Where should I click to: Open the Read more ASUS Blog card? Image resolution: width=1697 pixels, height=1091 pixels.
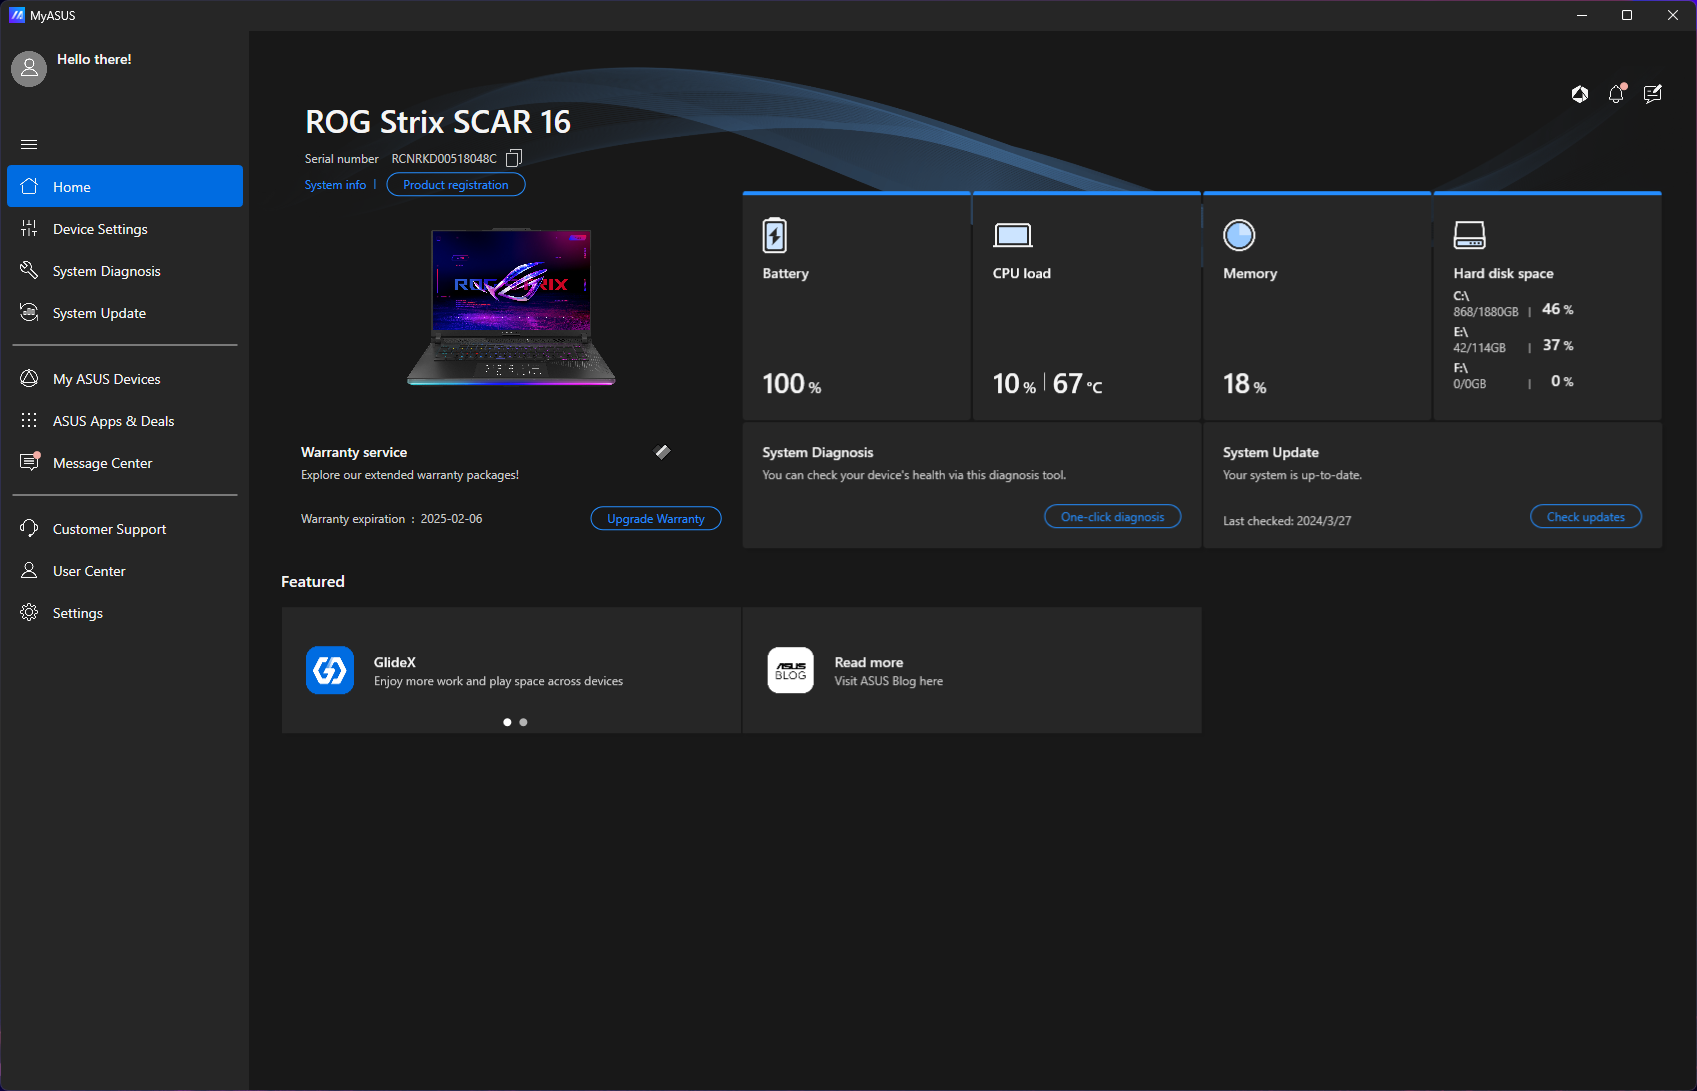click(x=972, y=670)
